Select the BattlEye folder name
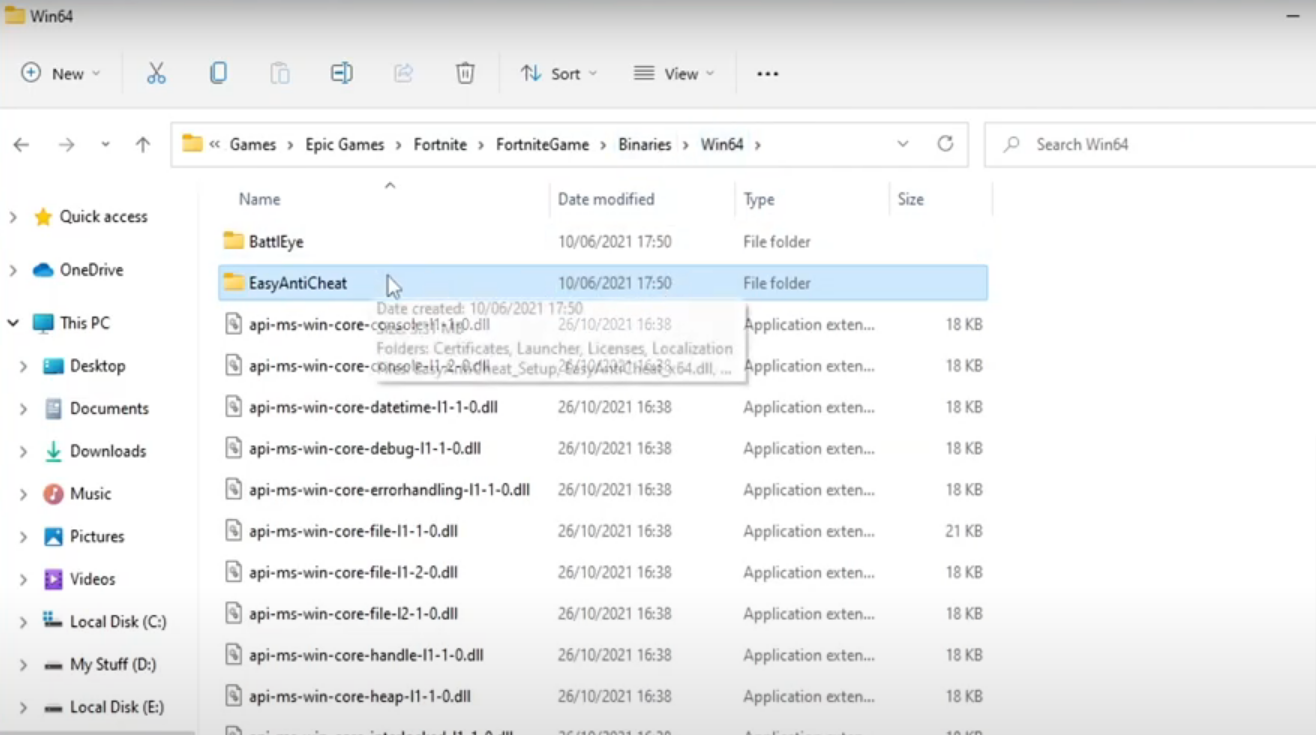Viewport: 1316px width, 735px height. tap(276, 241)
